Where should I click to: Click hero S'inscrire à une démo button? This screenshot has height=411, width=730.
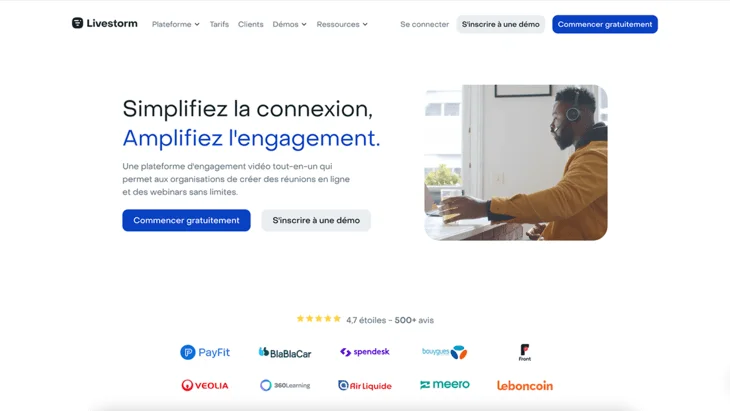(x=316, y=220)
